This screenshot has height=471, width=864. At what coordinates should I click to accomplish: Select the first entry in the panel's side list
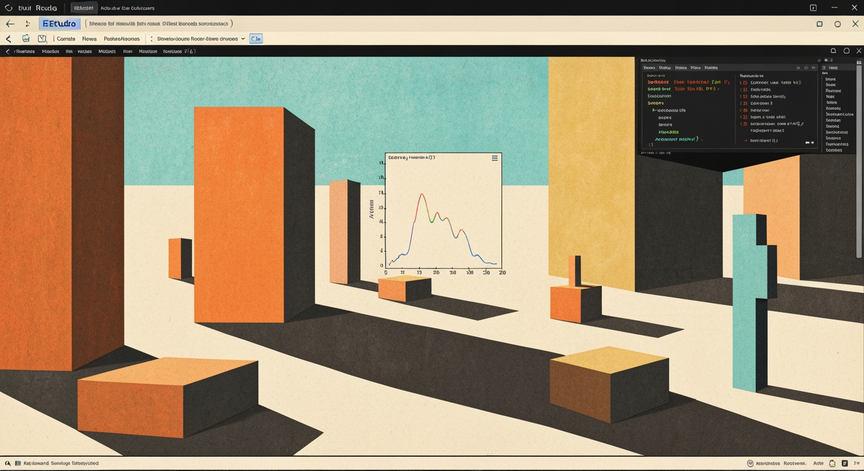[x=830, y=79]
